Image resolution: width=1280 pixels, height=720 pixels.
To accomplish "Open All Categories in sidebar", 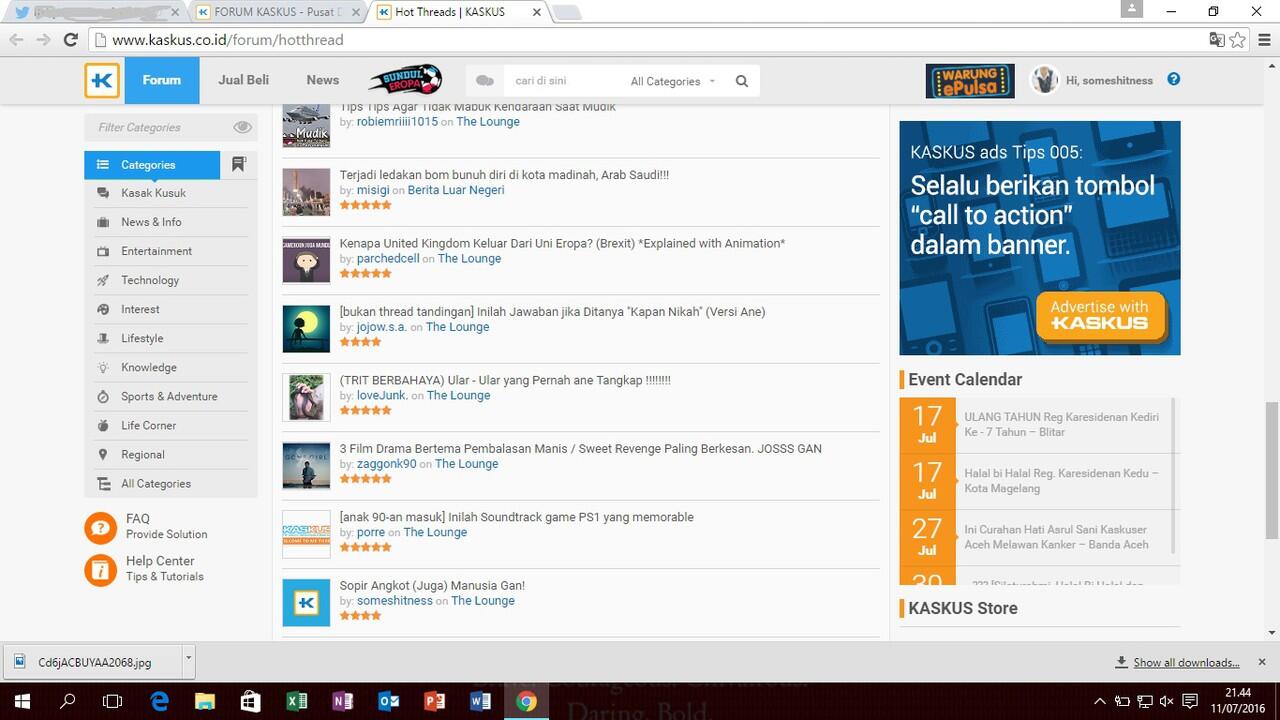I will pos(156,483).
